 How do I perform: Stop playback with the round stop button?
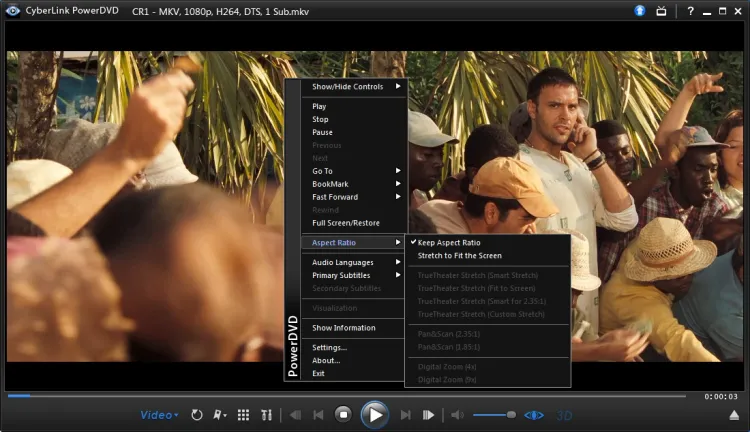tap(343, 415)
